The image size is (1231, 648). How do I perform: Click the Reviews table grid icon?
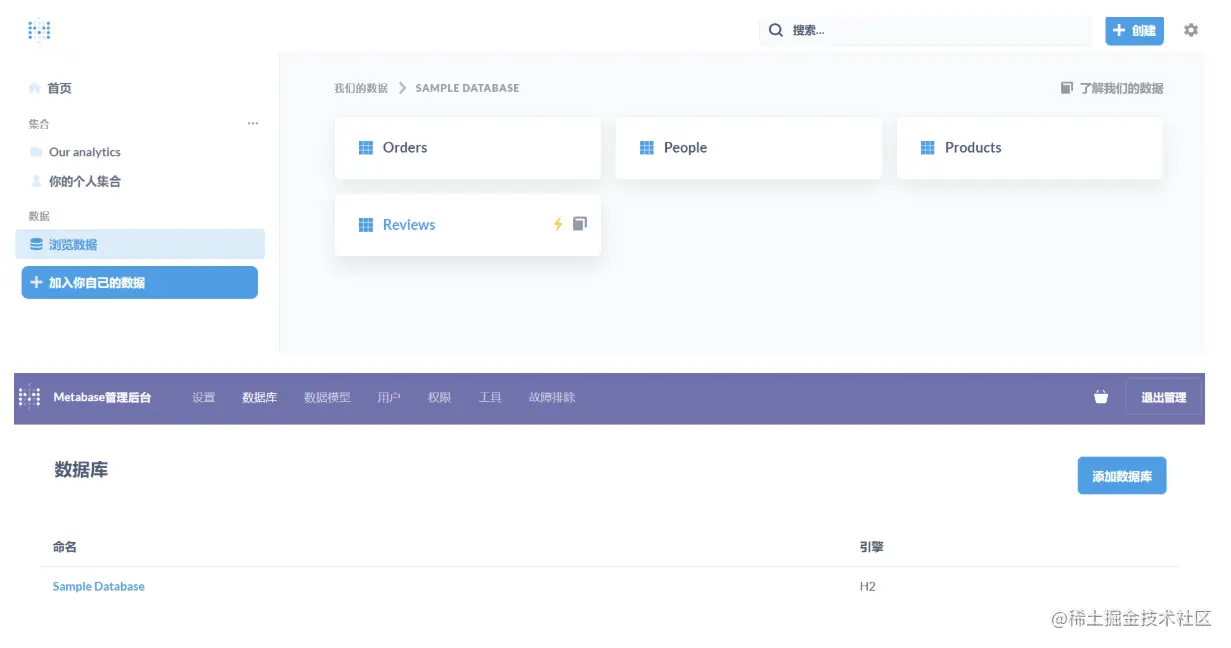pyautogui.click(x=366, y=225)
